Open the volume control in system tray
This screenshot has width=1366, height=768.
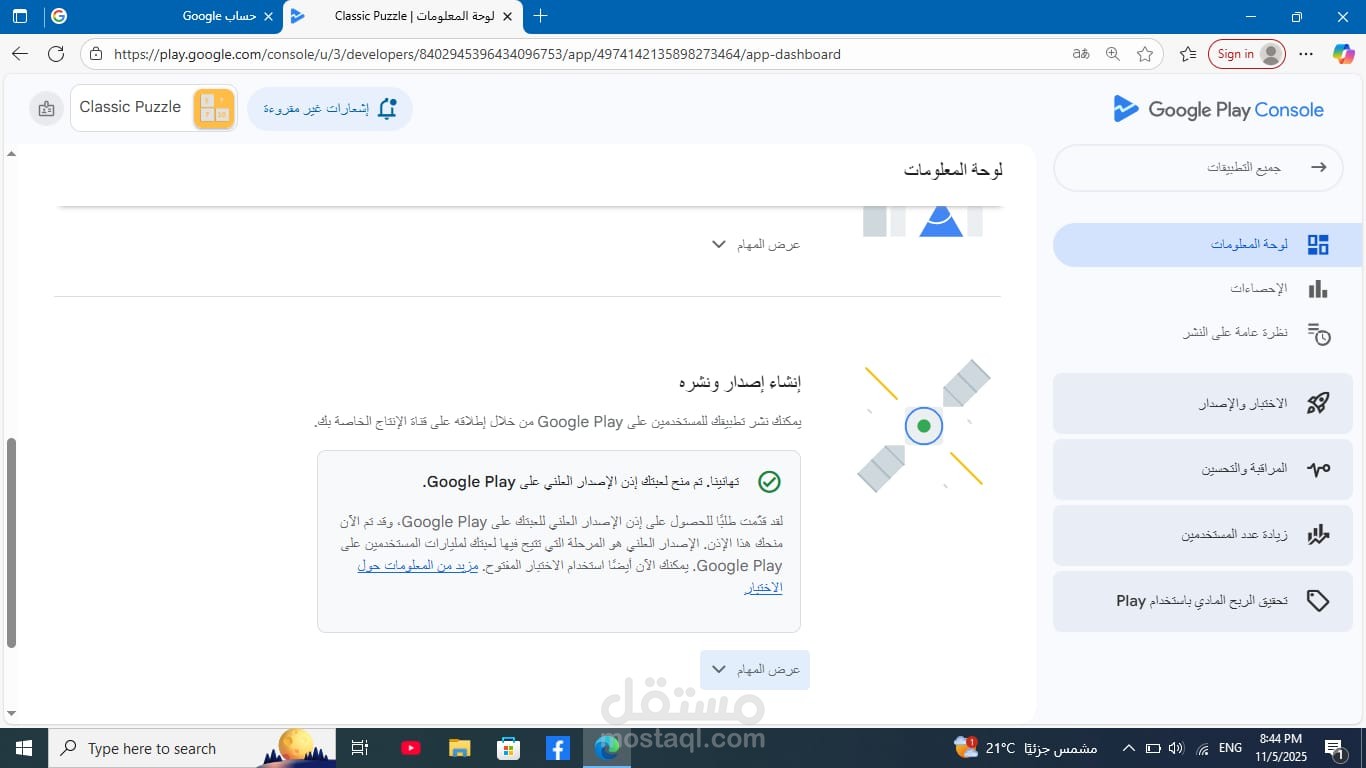click(x=1176, y=748)
